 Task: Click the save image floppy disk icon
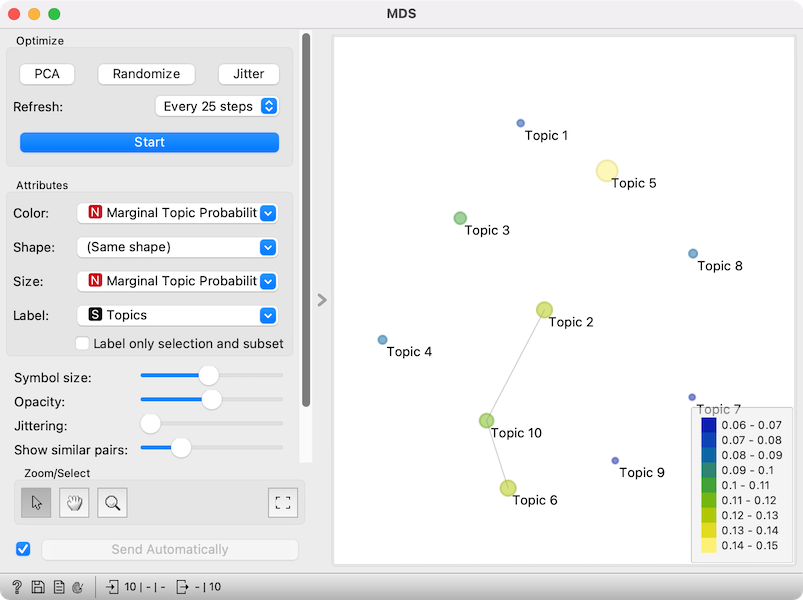pyautogui.click(x=38, y=587)
